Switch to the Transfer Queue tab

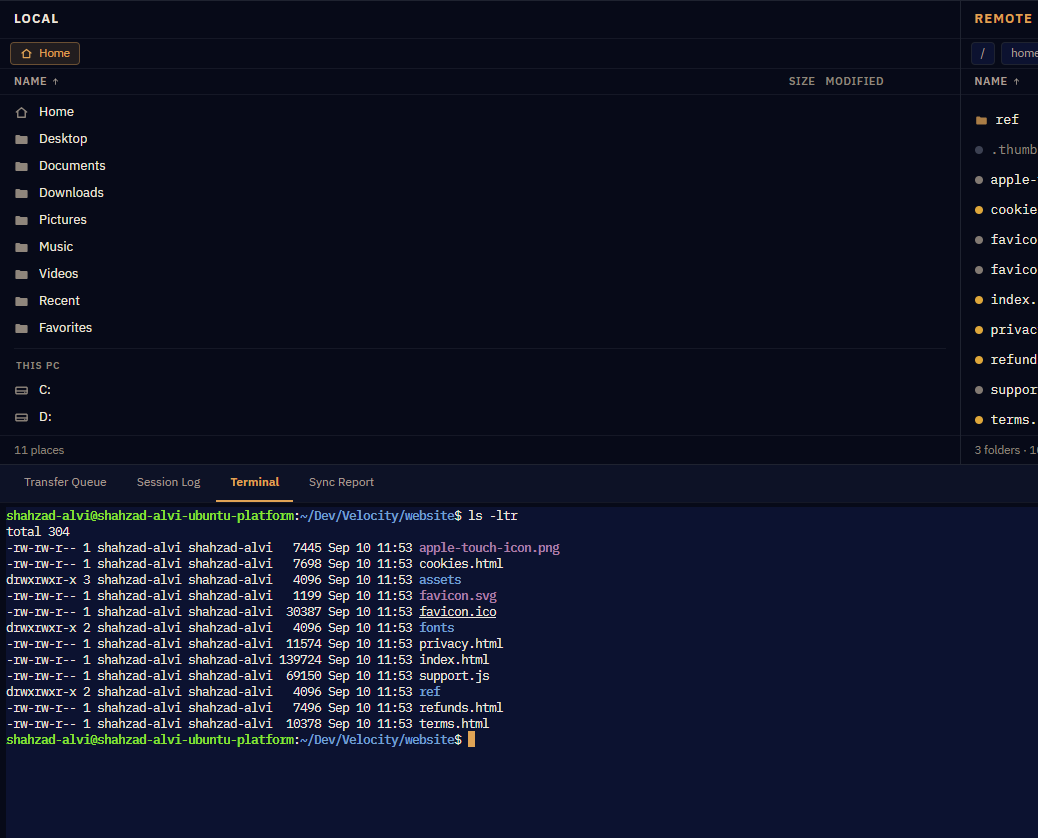(66, 483)
